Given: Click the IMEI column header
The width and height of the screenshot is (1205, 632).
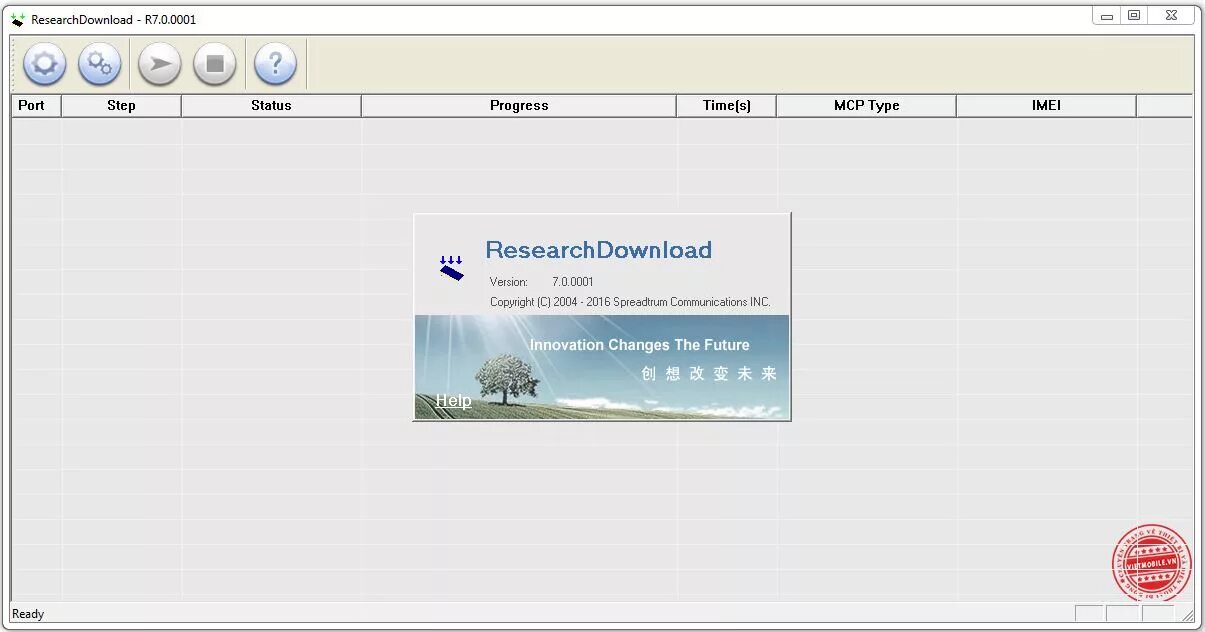Looking at the screenshot, I should pyautogui.click(x=1046, y=105).
